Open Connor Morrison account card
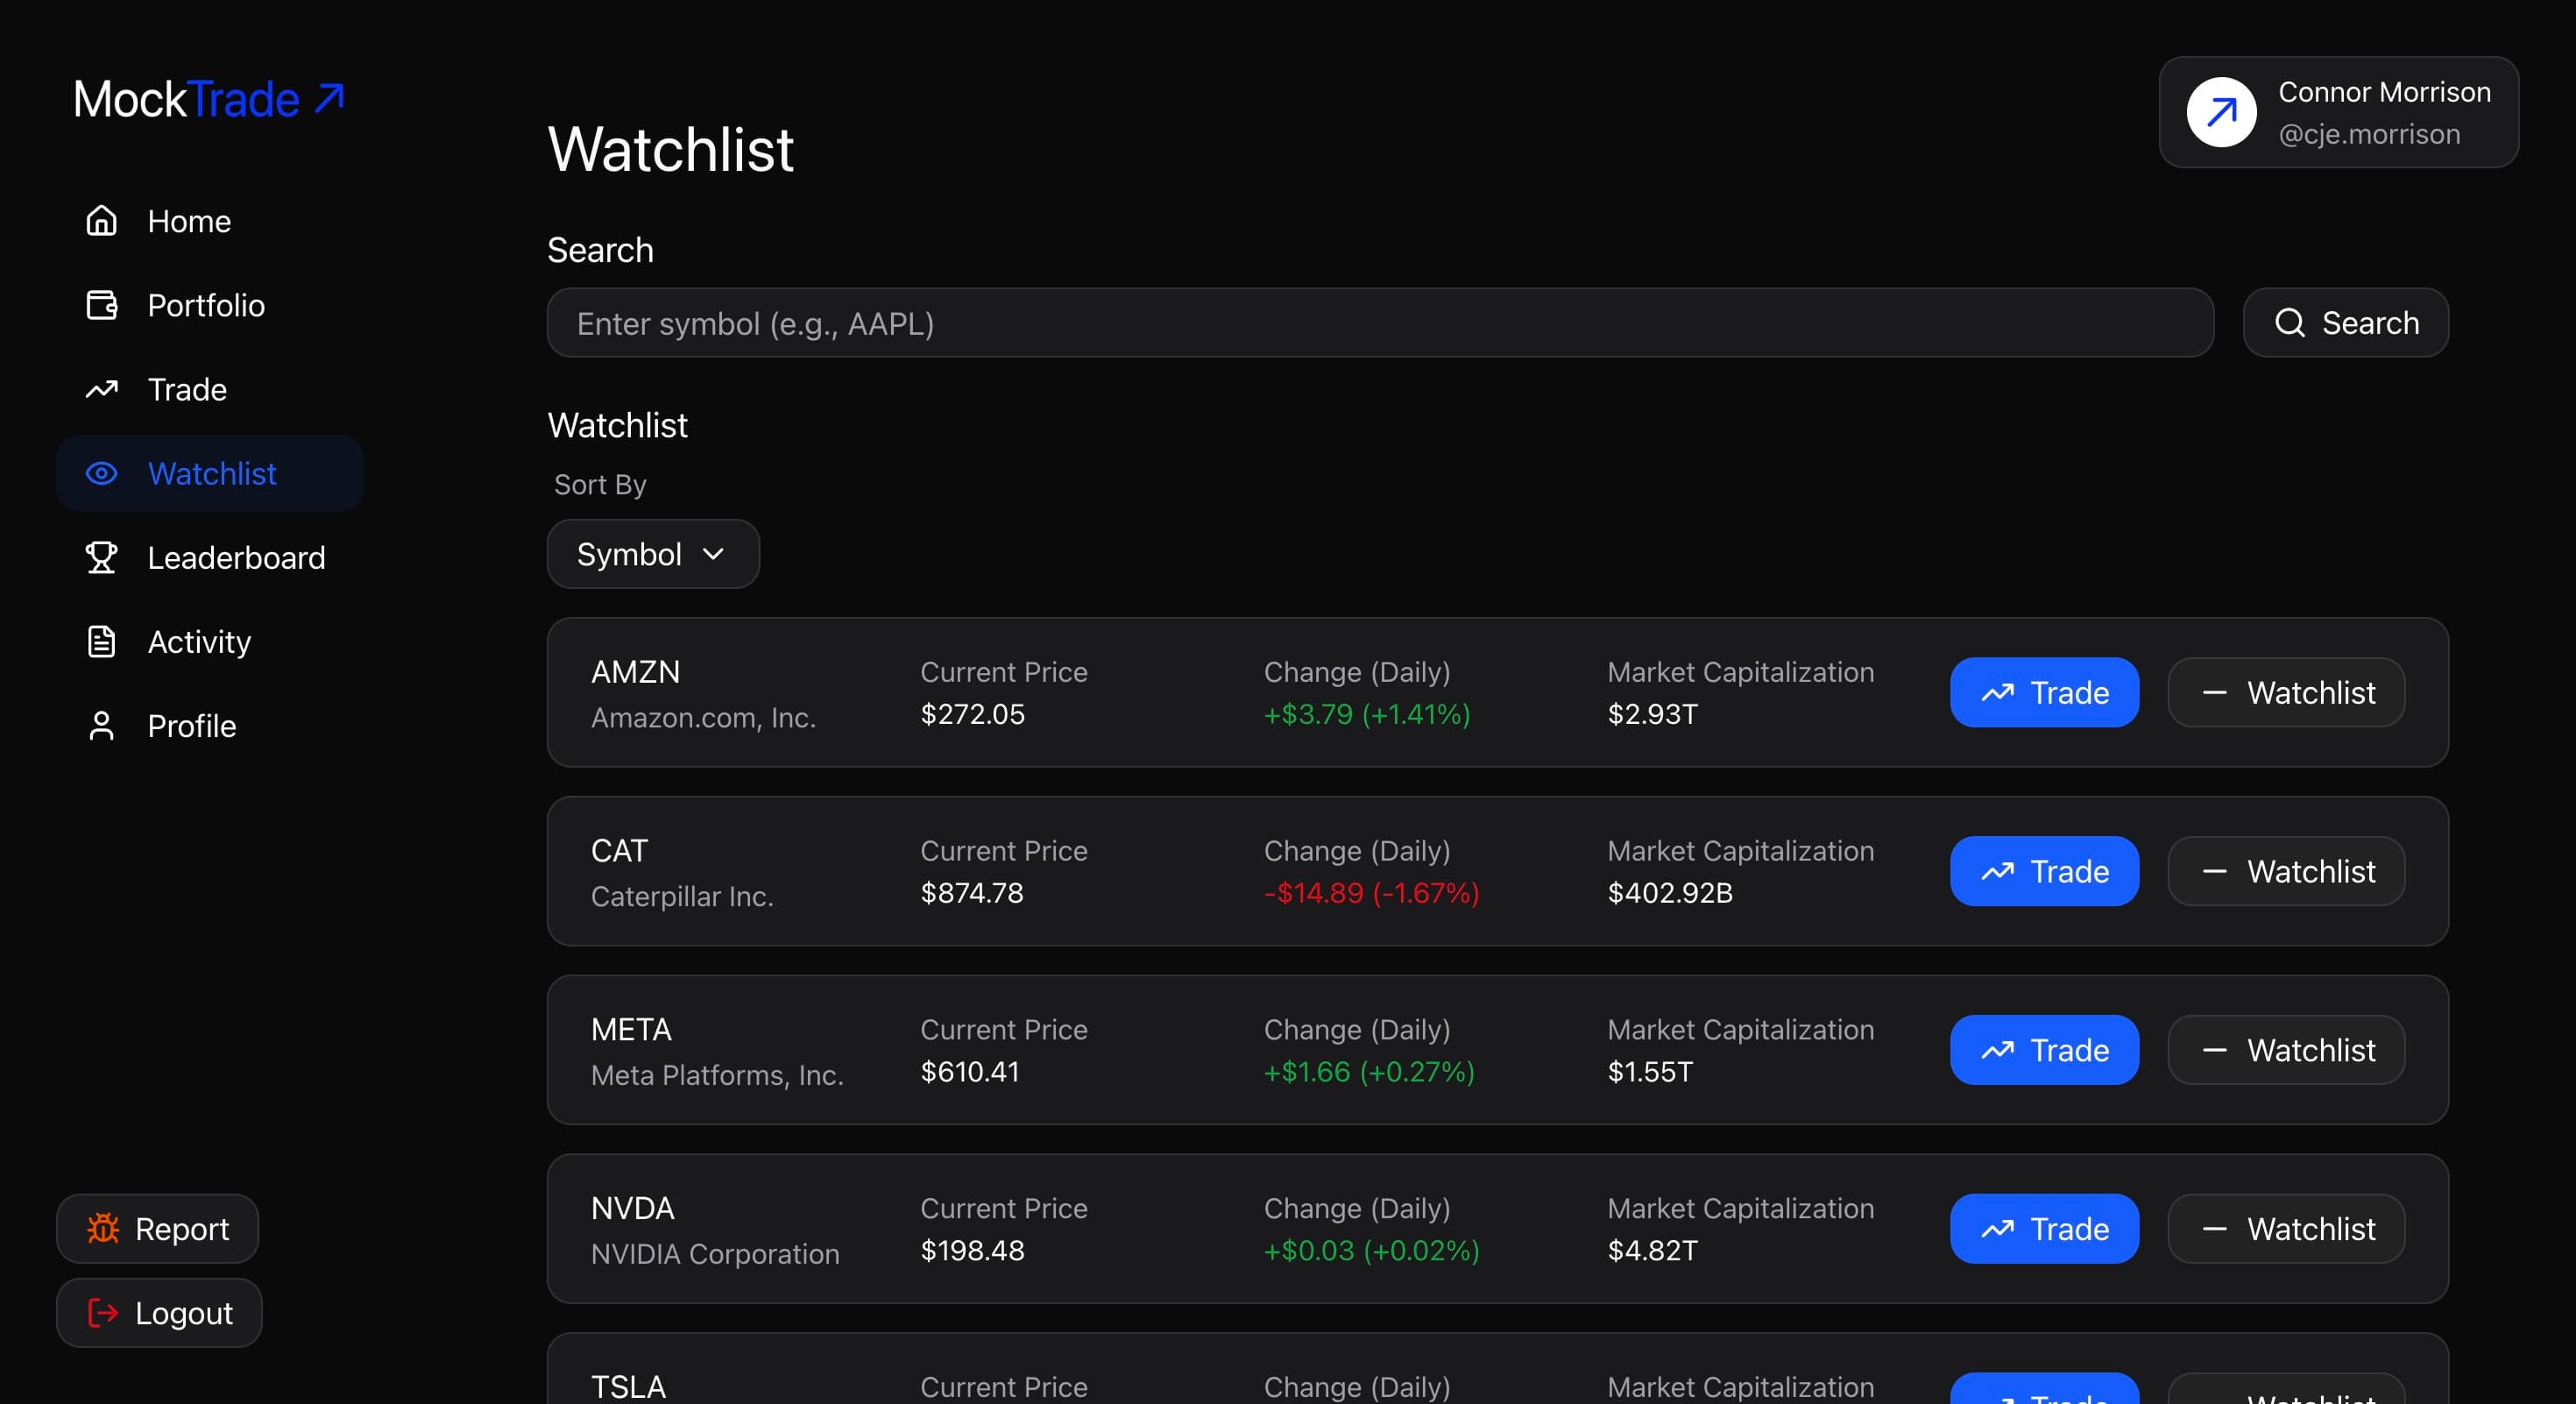The width and height of the screenshot is (2576, 1404). point(2339,112)
